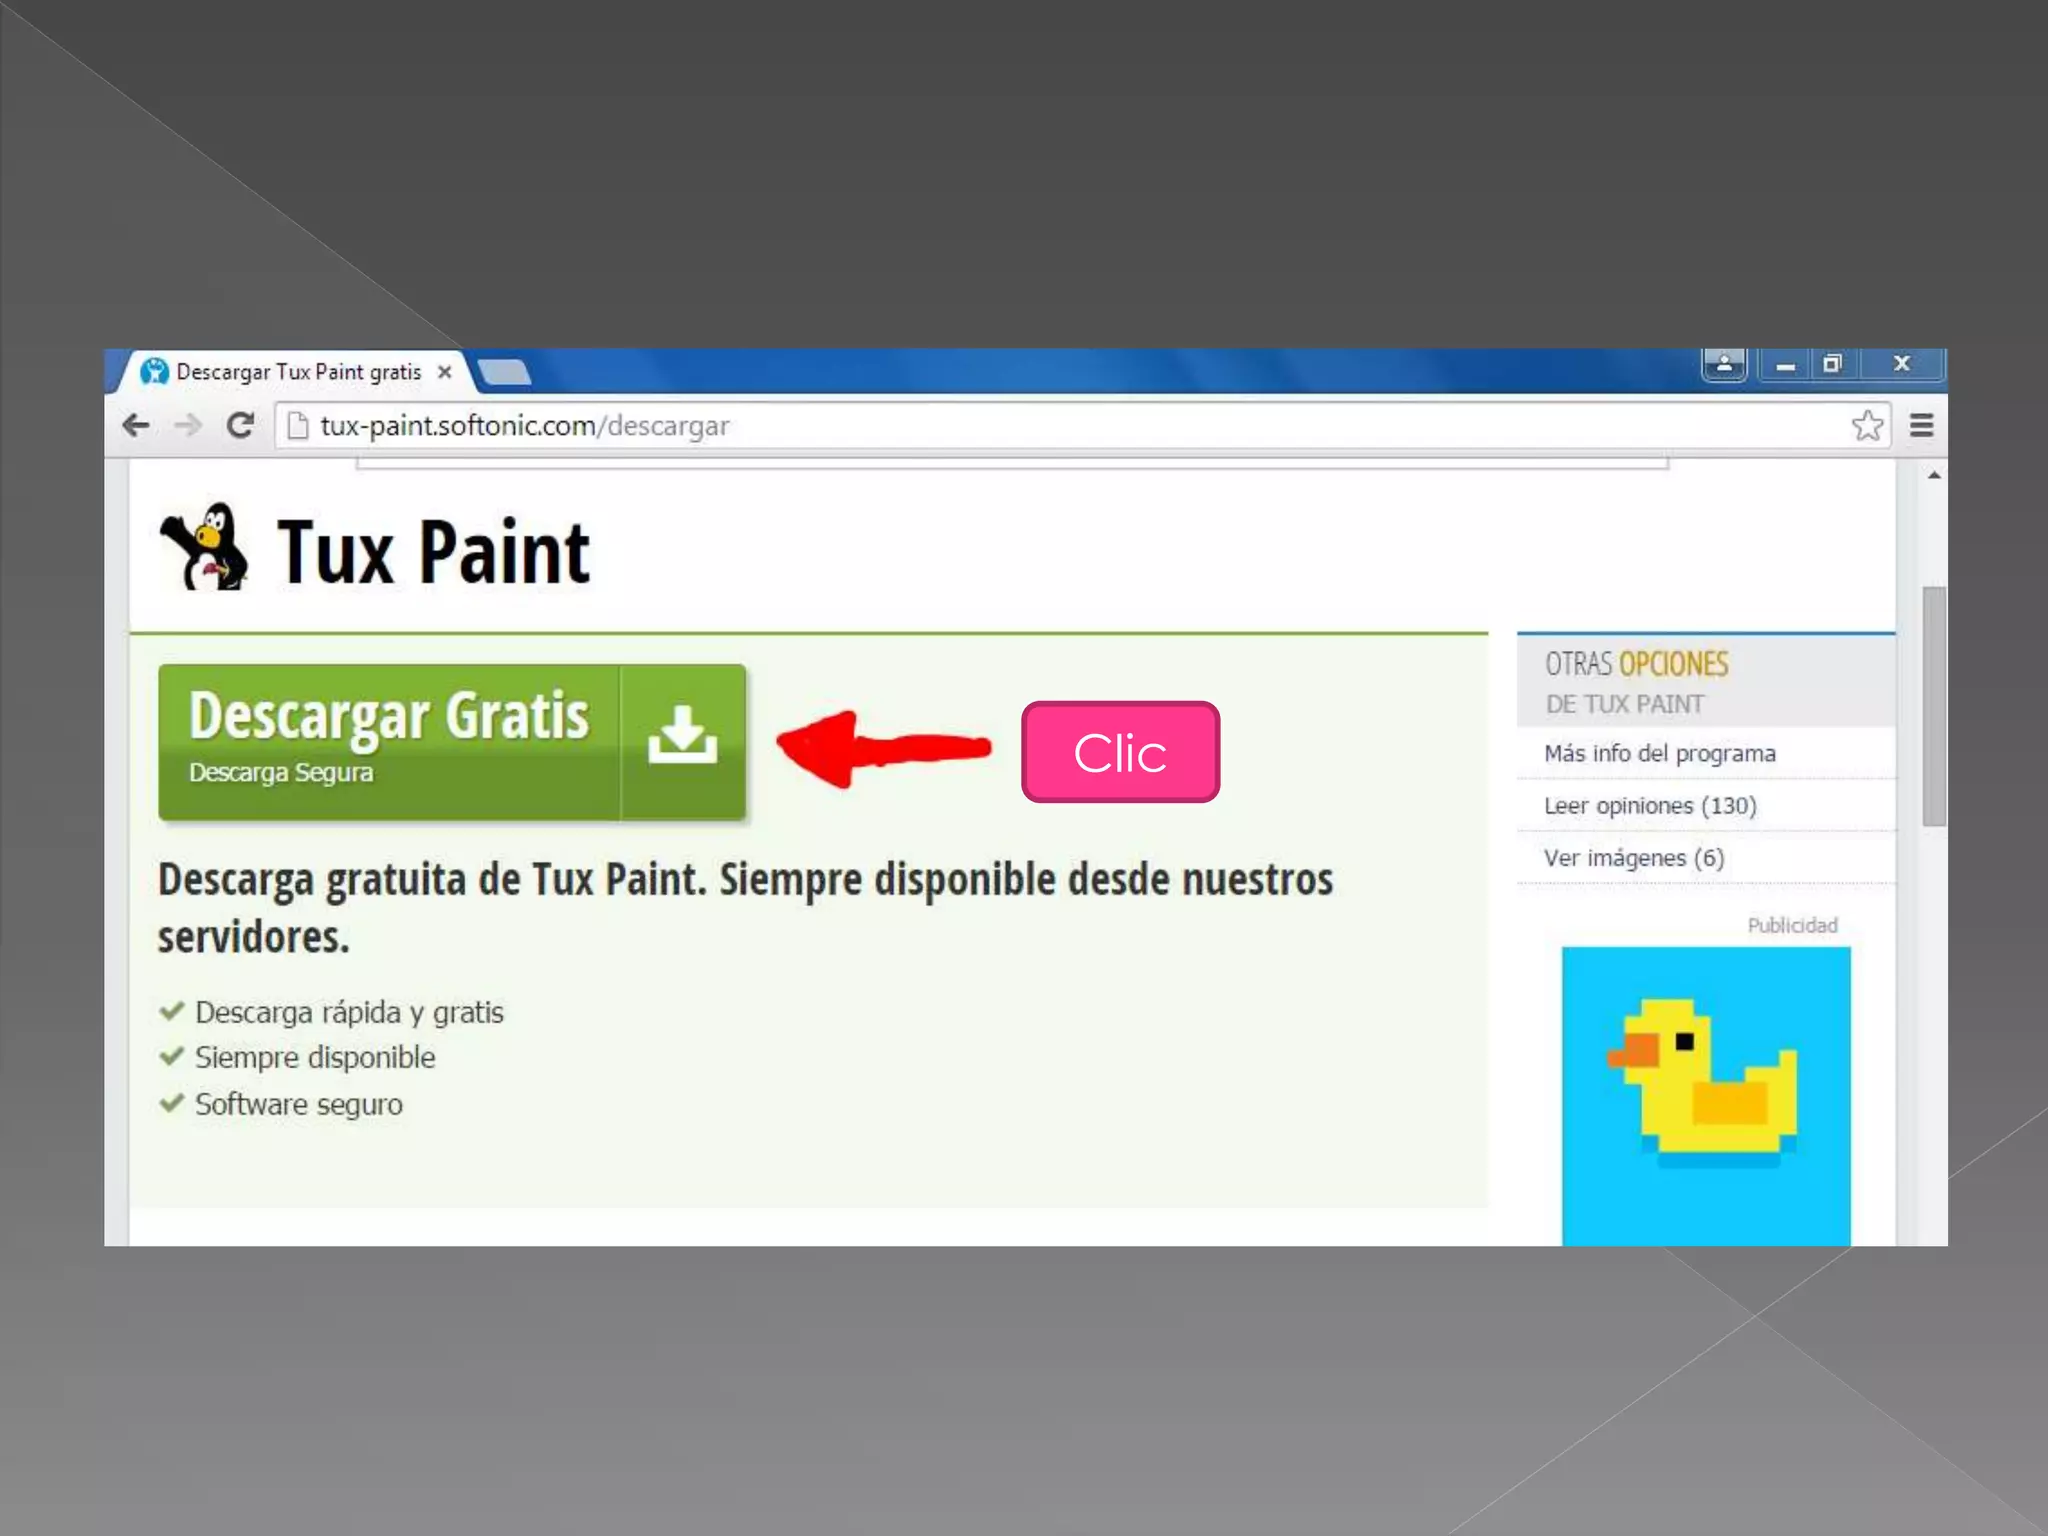Open Más info del programa link
The height and width of the screenshot is (1536, 2048).
[x=1660, y=753]
